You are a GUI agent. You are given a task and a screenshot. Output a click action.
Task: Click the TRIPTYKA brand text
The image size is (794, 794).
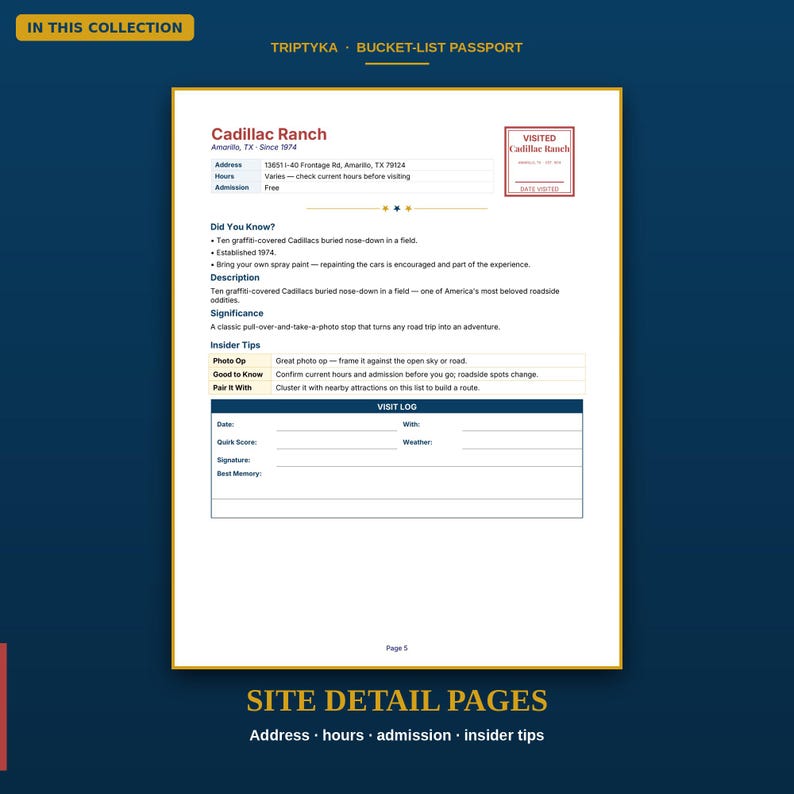304,48
